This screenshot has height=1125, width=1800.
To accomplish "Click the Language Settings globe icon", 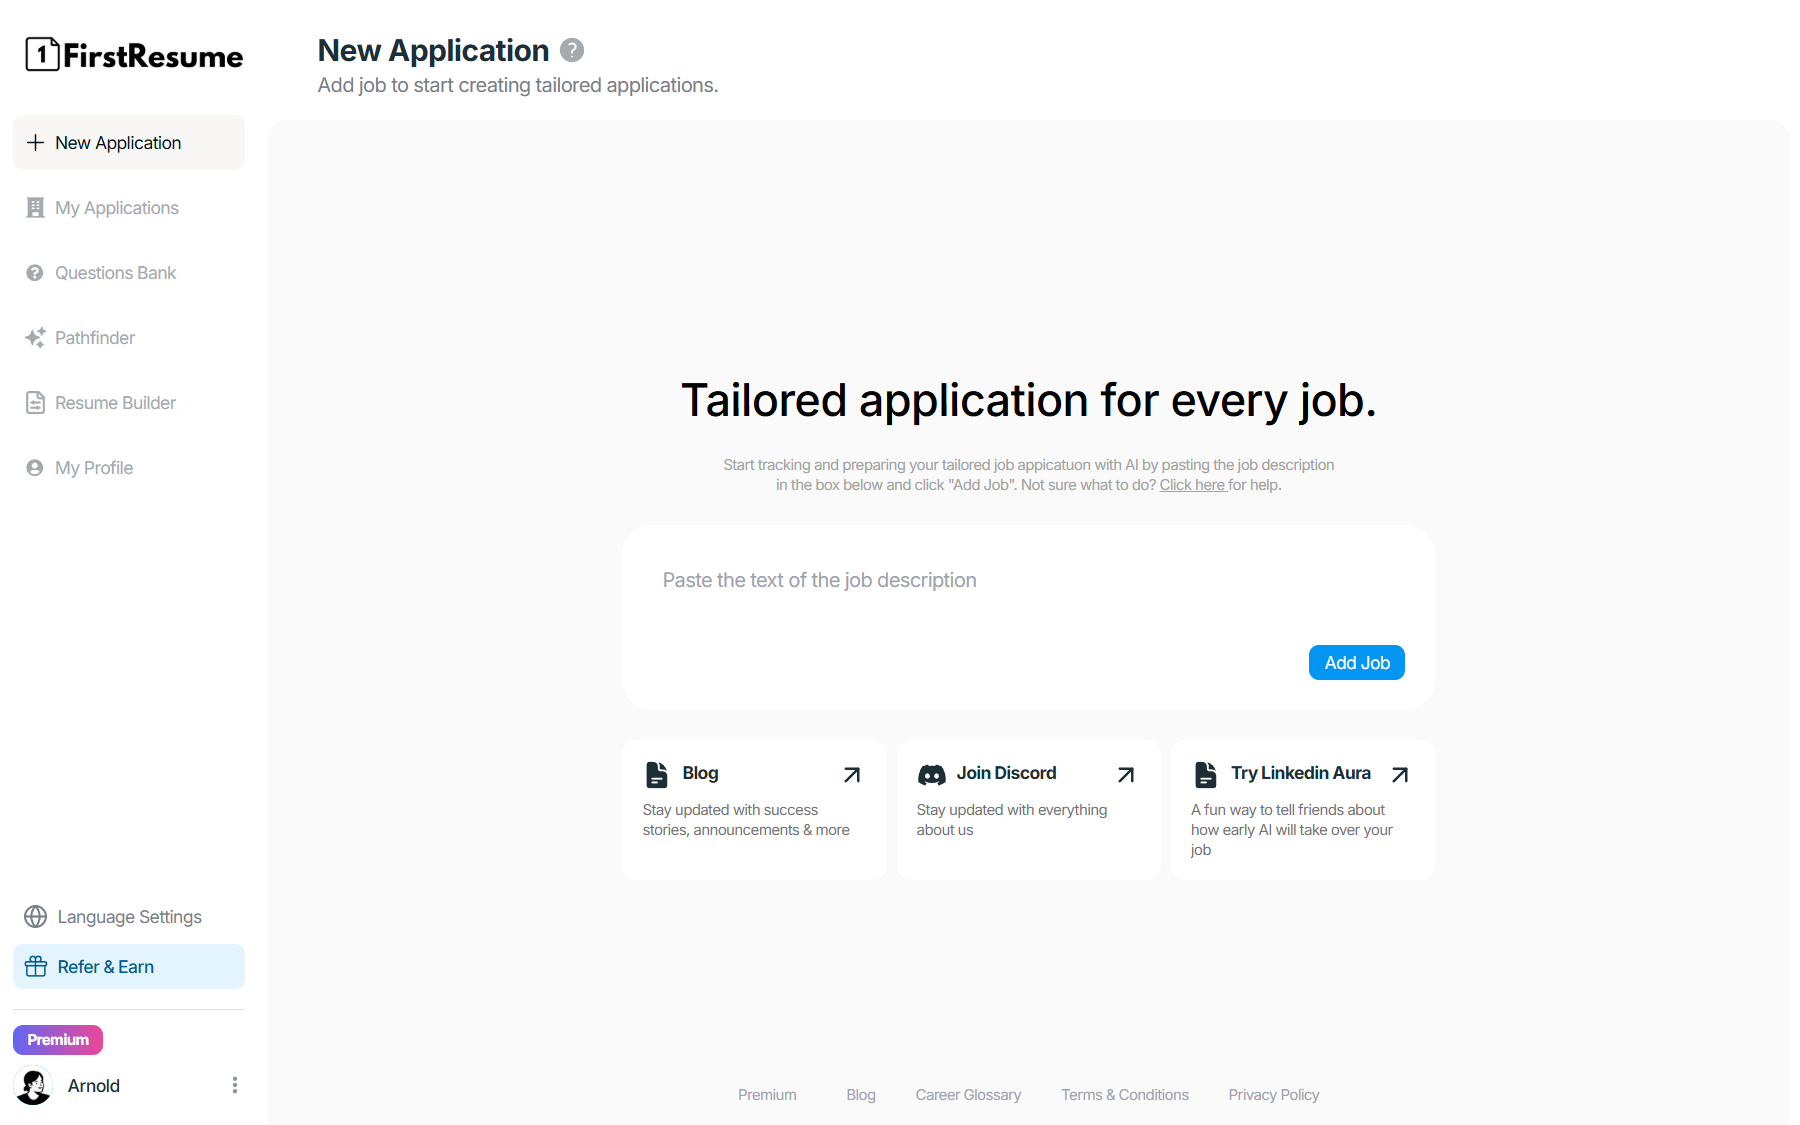I will (35, 916).
